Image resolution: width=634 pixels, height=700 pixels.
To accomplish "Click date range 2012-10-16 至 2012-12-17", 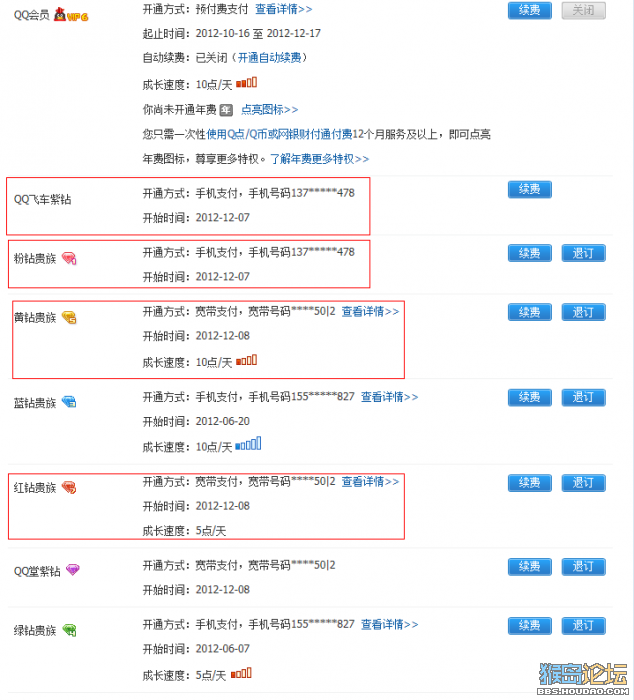I will coord(258,33).
